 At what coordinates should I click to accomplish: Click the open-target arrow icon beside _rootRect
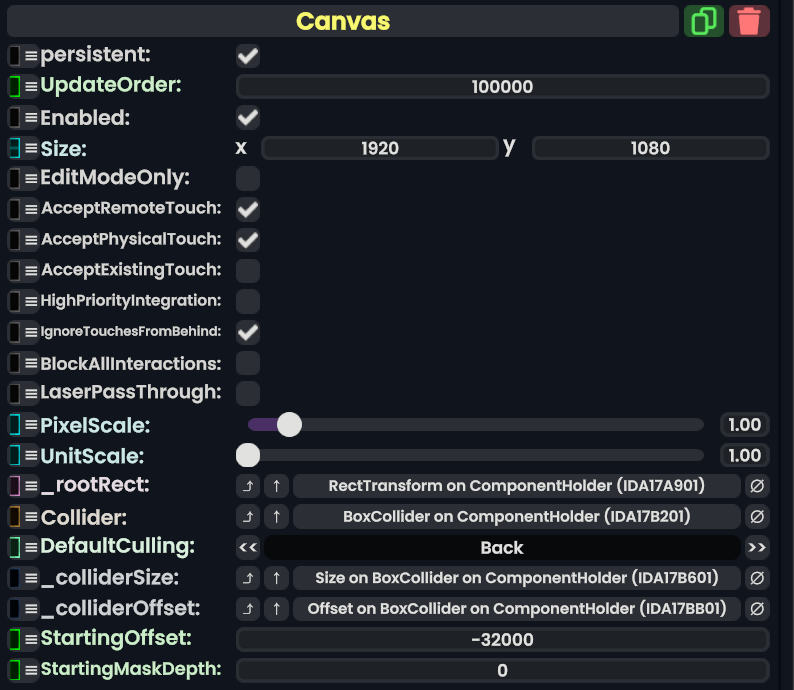248,487
